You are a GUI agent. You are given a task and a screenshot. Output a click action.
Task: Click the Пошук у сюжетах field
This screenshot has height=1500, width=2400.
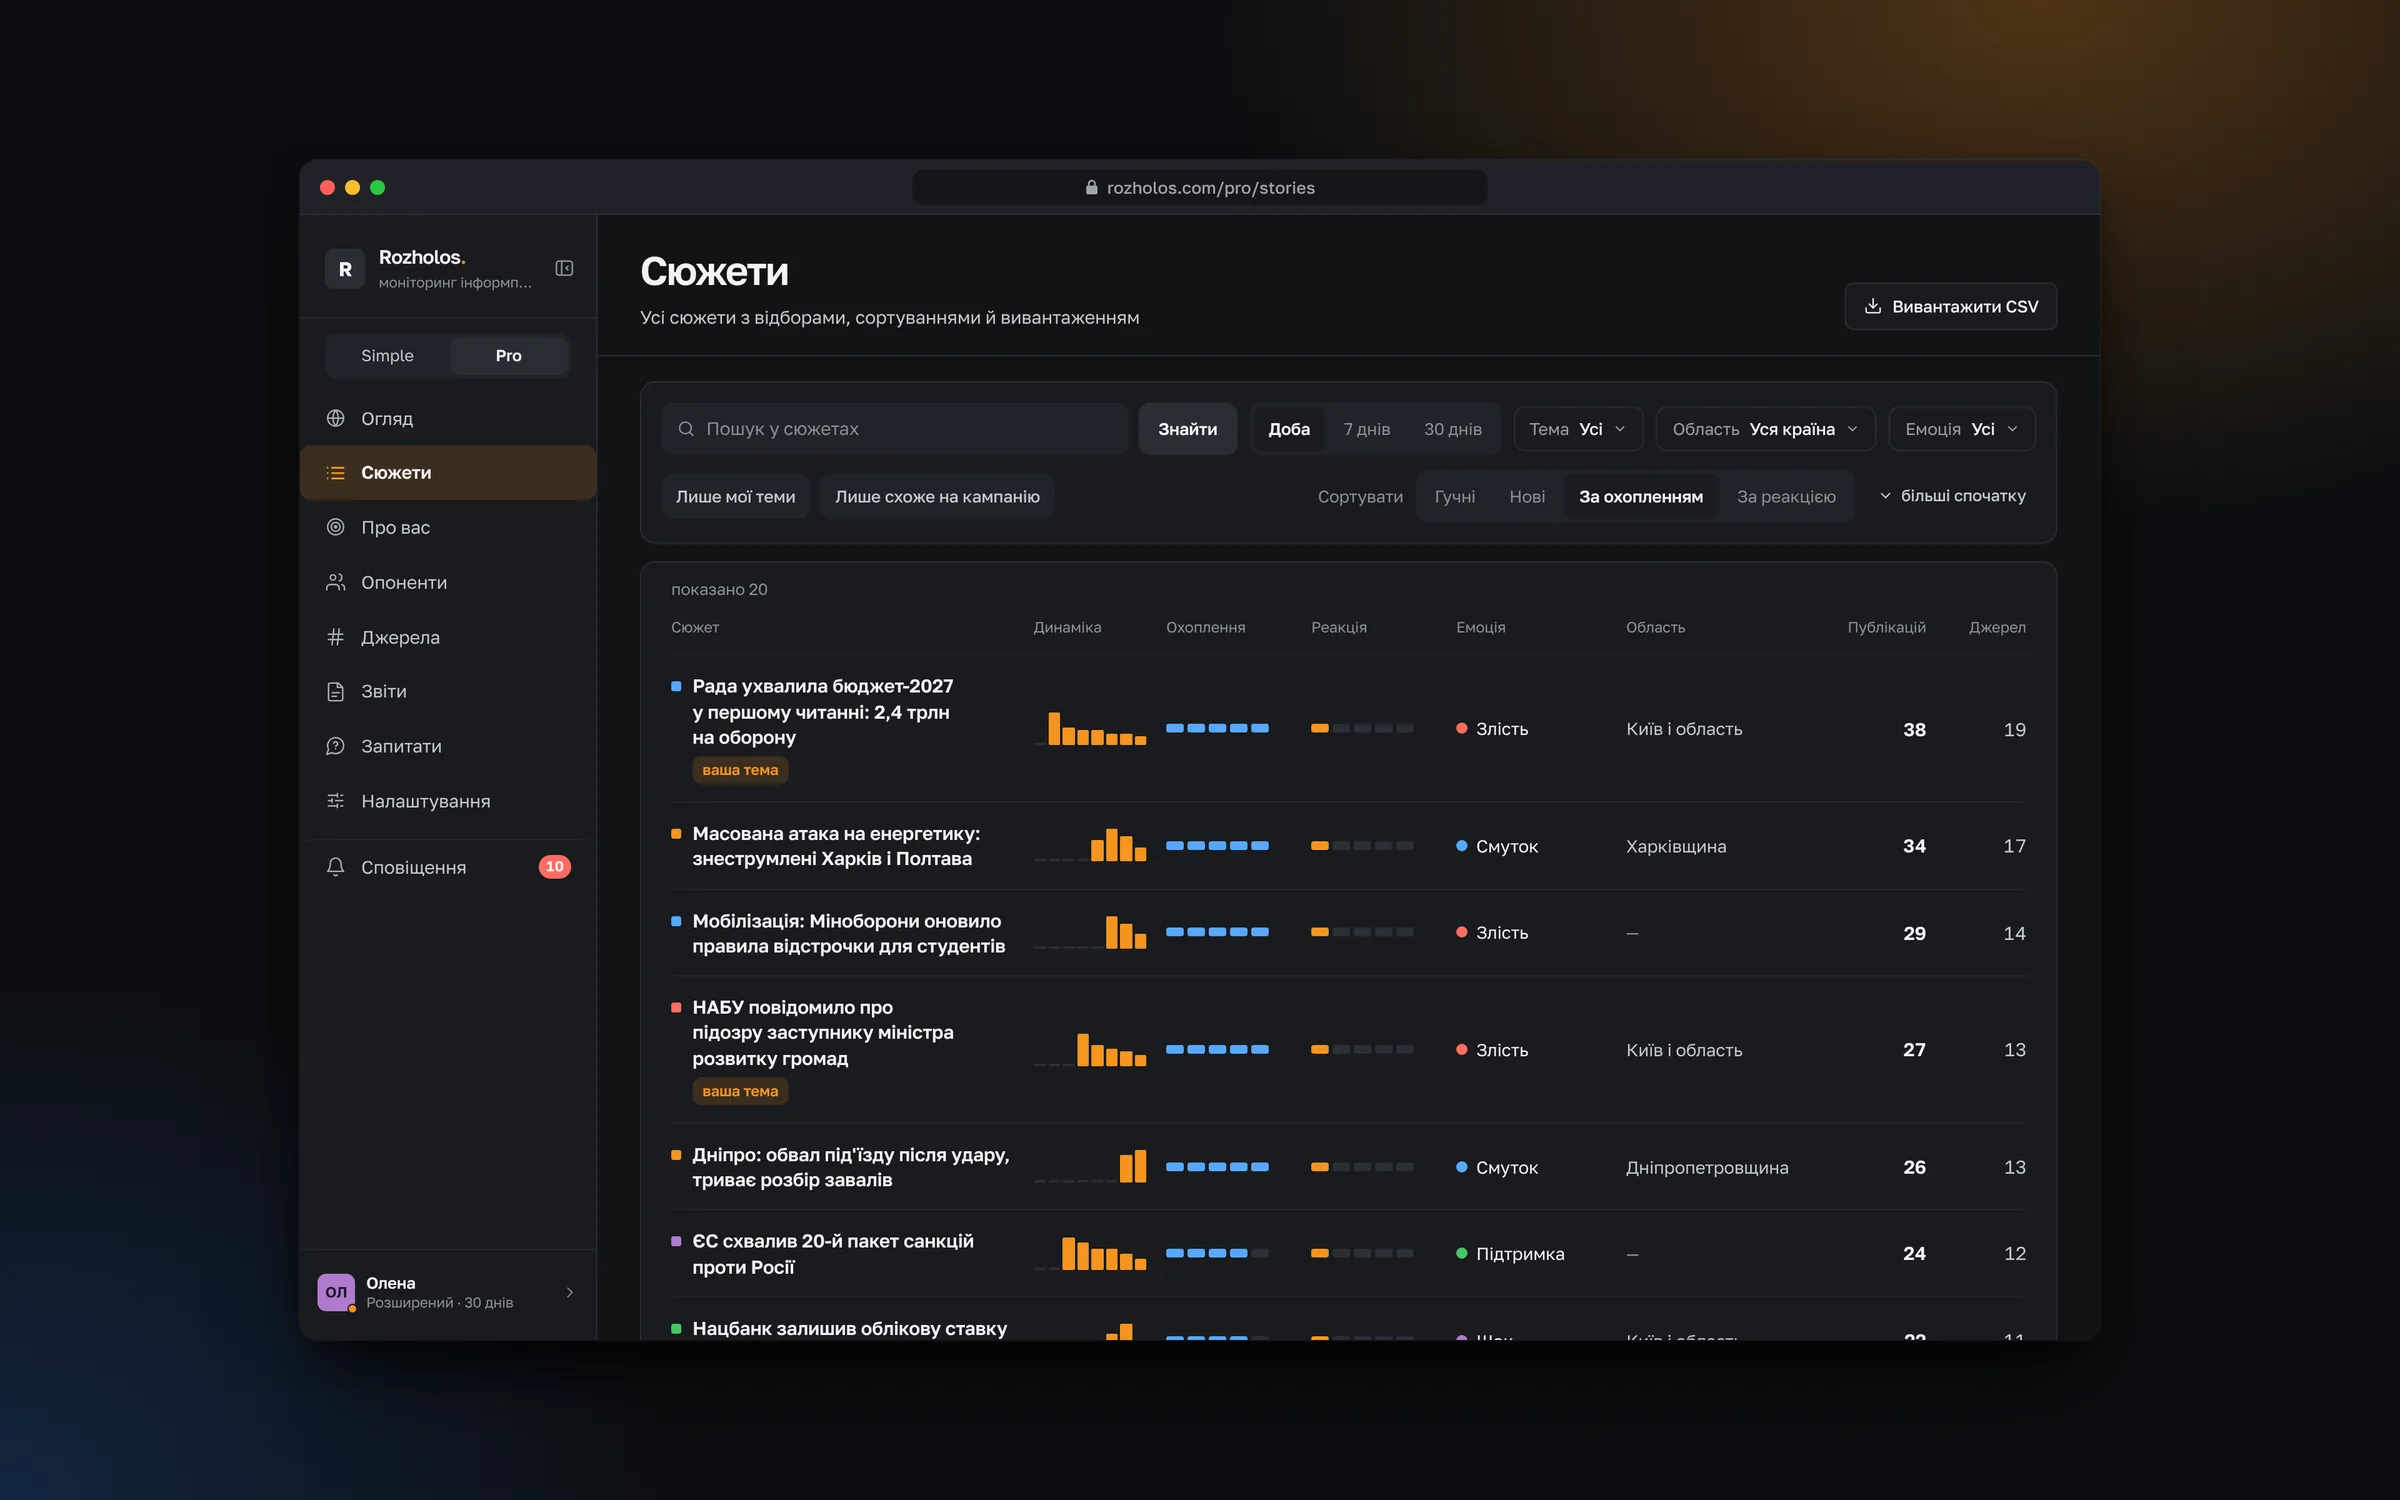[x=894, y=429]
